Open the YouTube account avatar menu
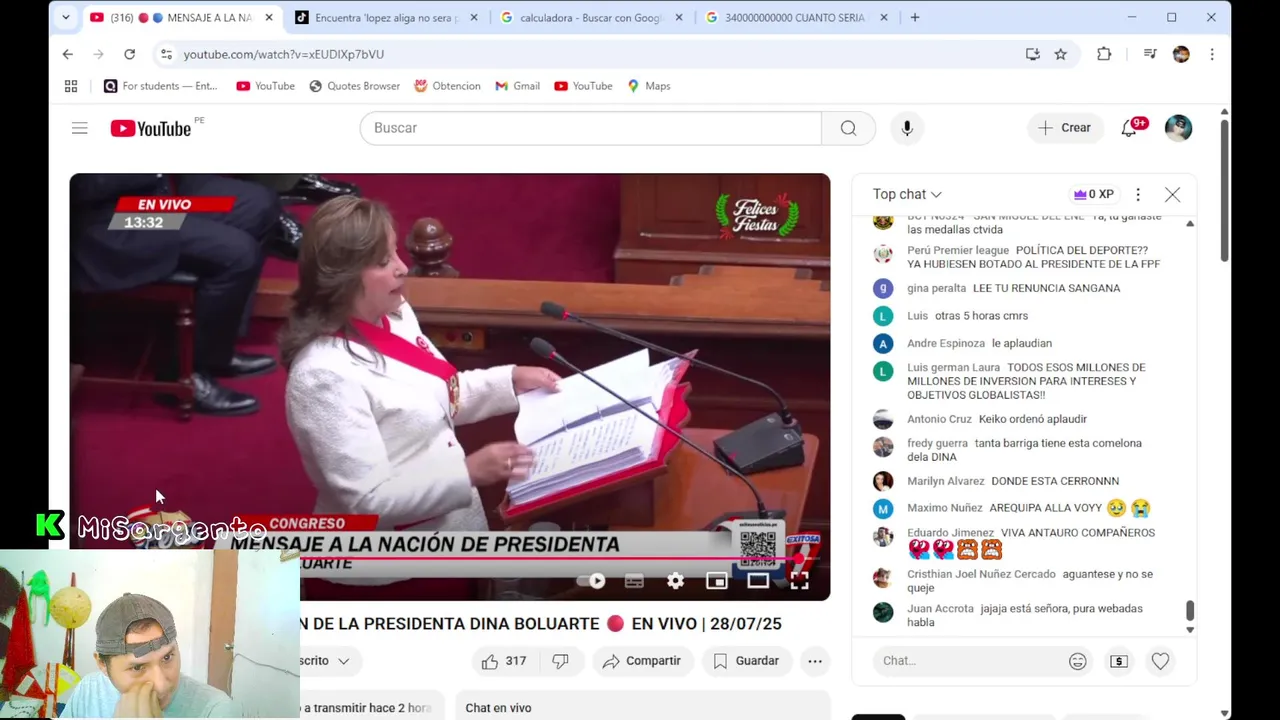1280x720 pixels. (1178, 128)
